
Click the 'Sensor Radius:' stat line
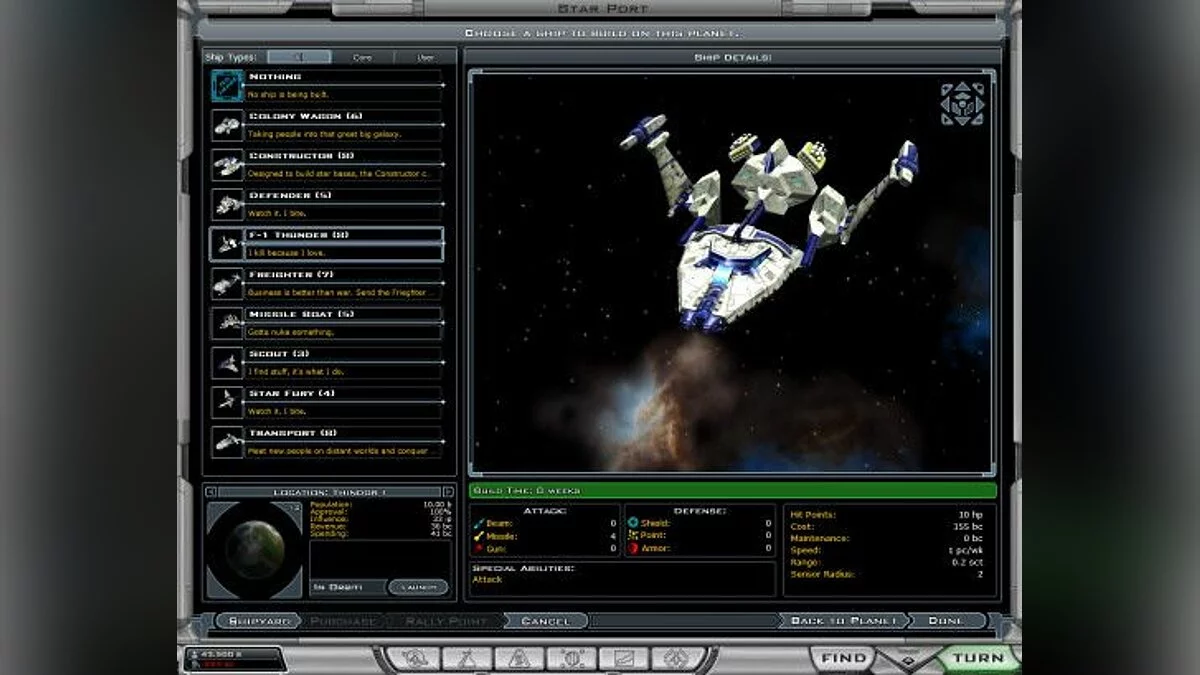tap(888, 575)
